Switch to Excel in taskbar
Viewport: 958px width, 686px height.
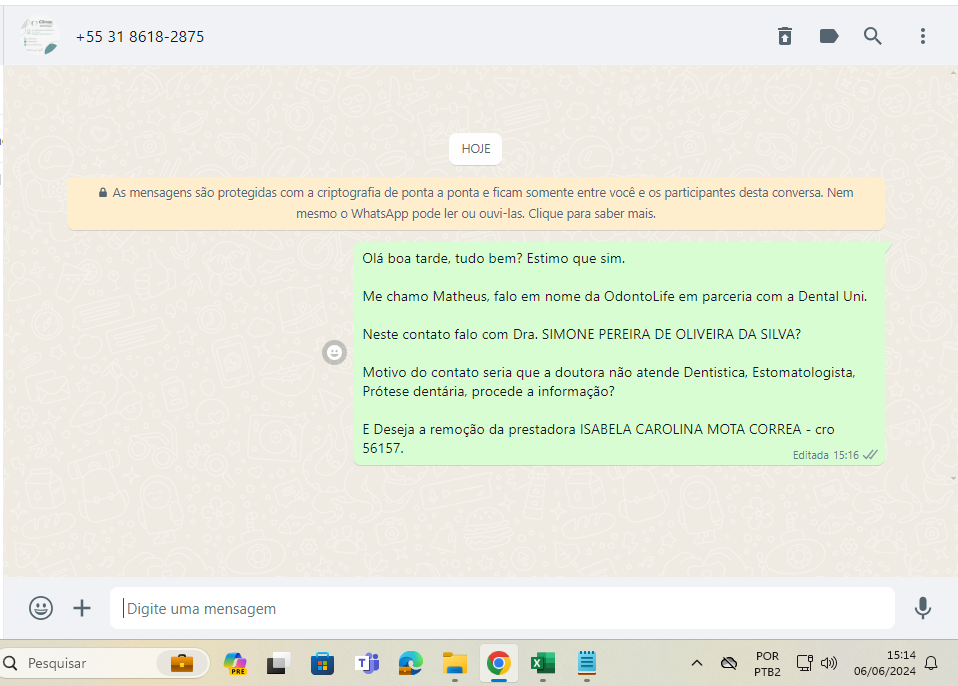[543, 663]
